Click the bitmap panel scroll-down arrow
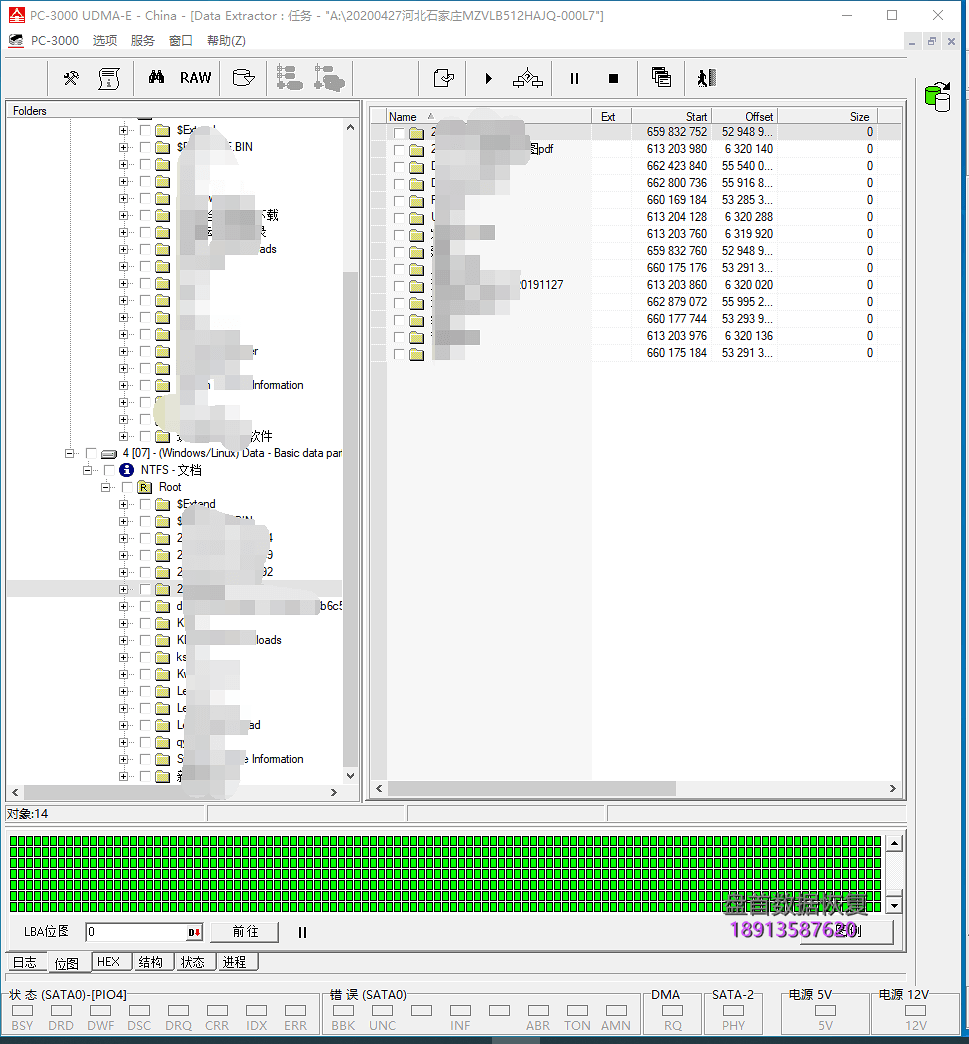969x1044 pixels. pyautogui.click(x=894, y=906)
